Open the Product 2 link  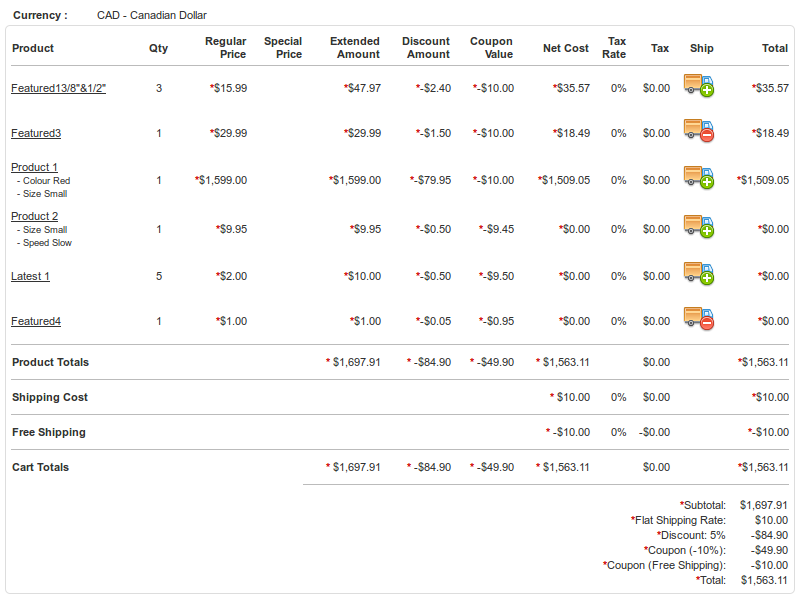[x=34, y=216]
